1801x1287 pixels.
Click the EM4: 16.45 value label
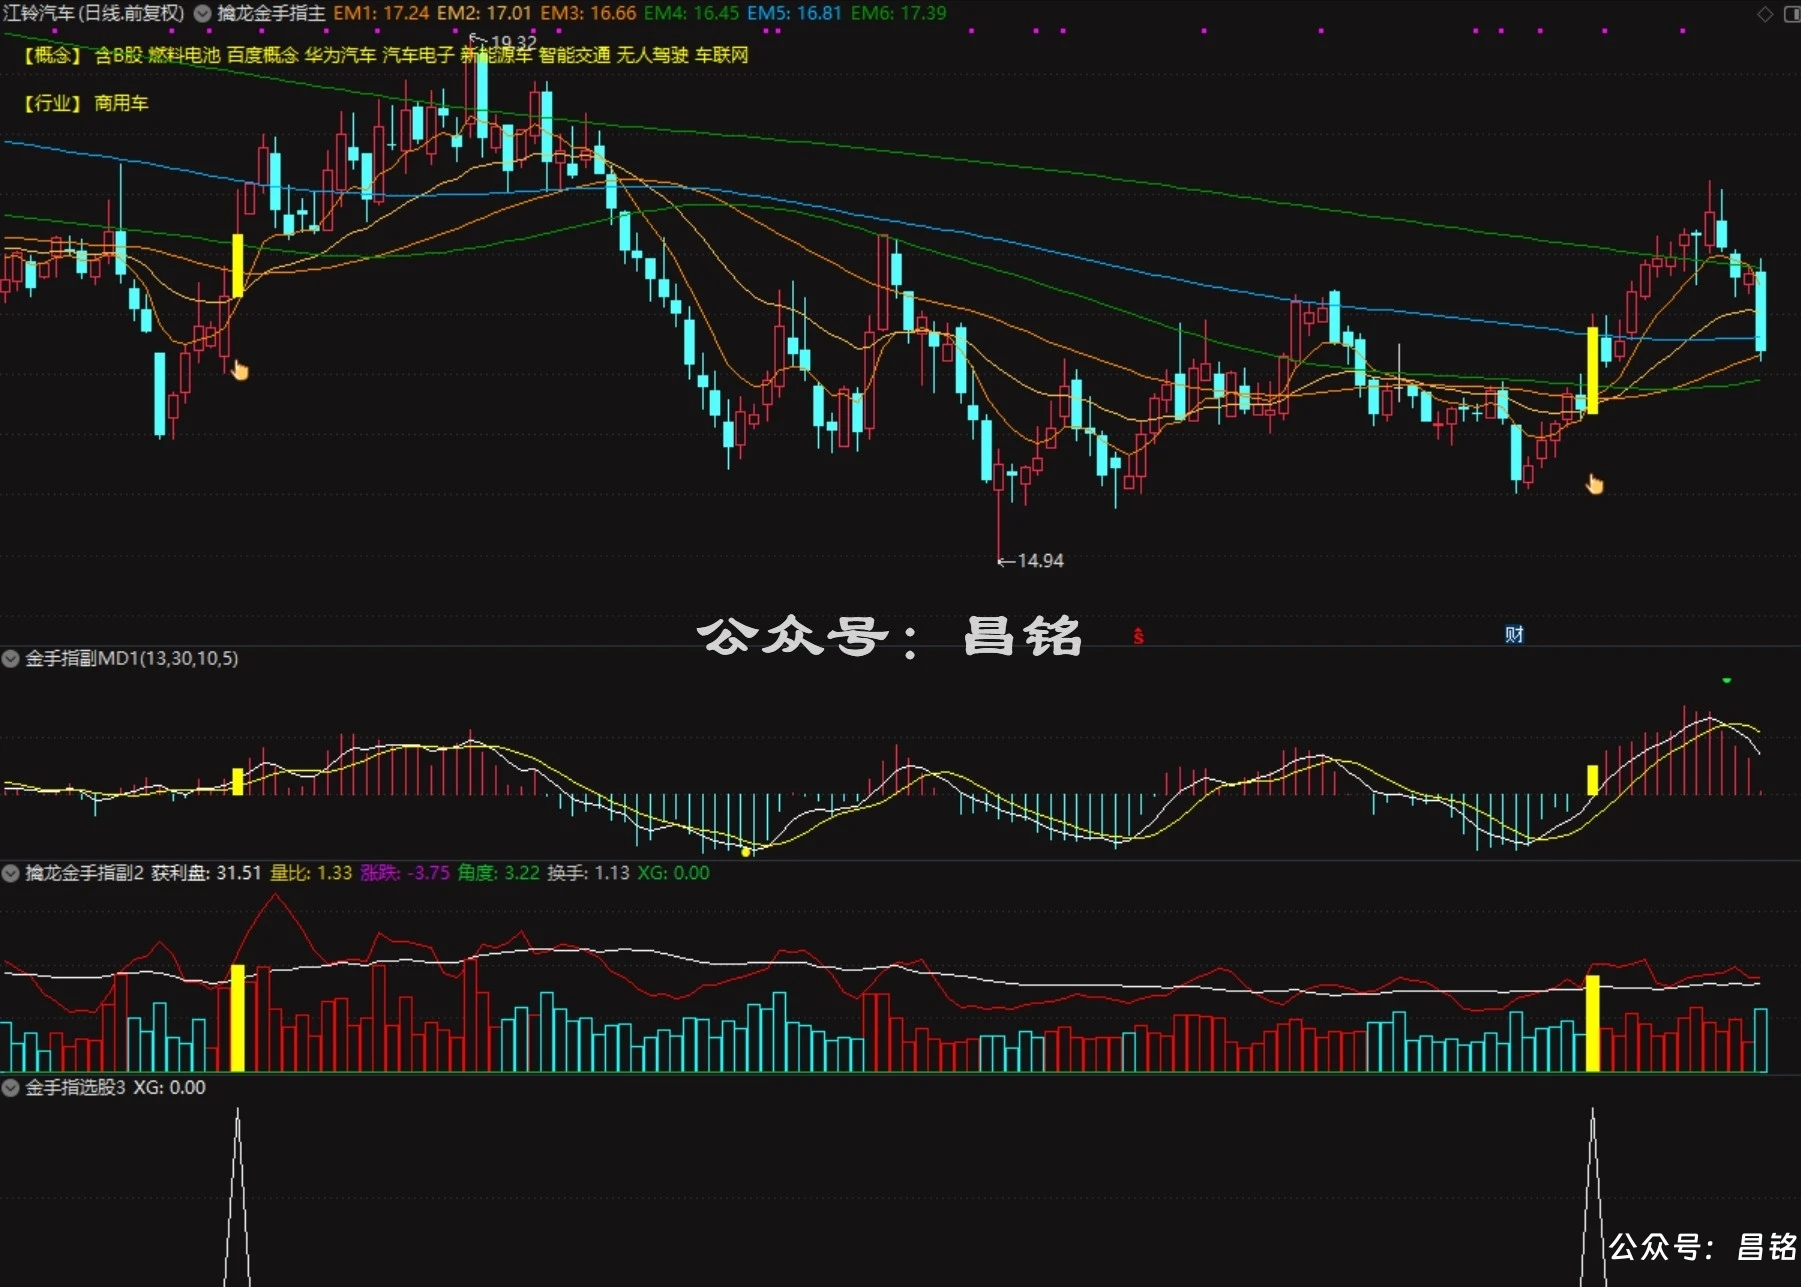click(692, 14)
